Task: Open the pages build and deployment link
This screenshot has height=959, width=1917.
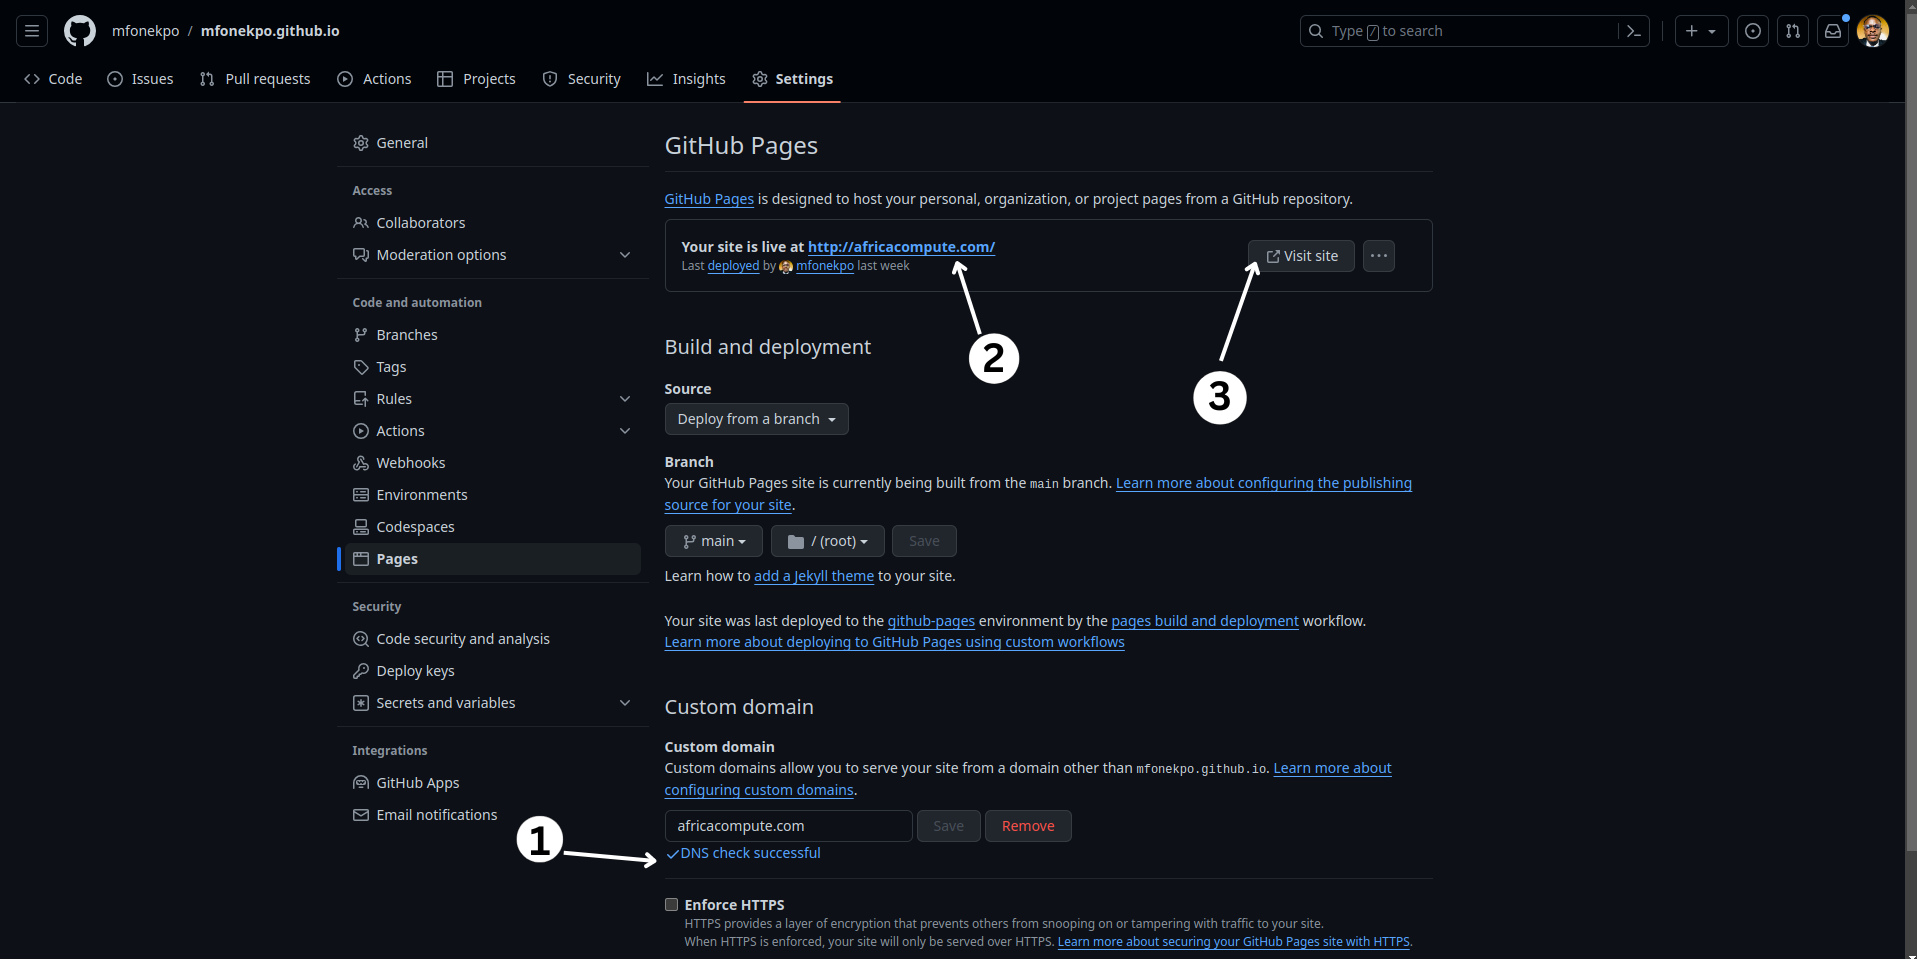Action: pos(1205,621)
